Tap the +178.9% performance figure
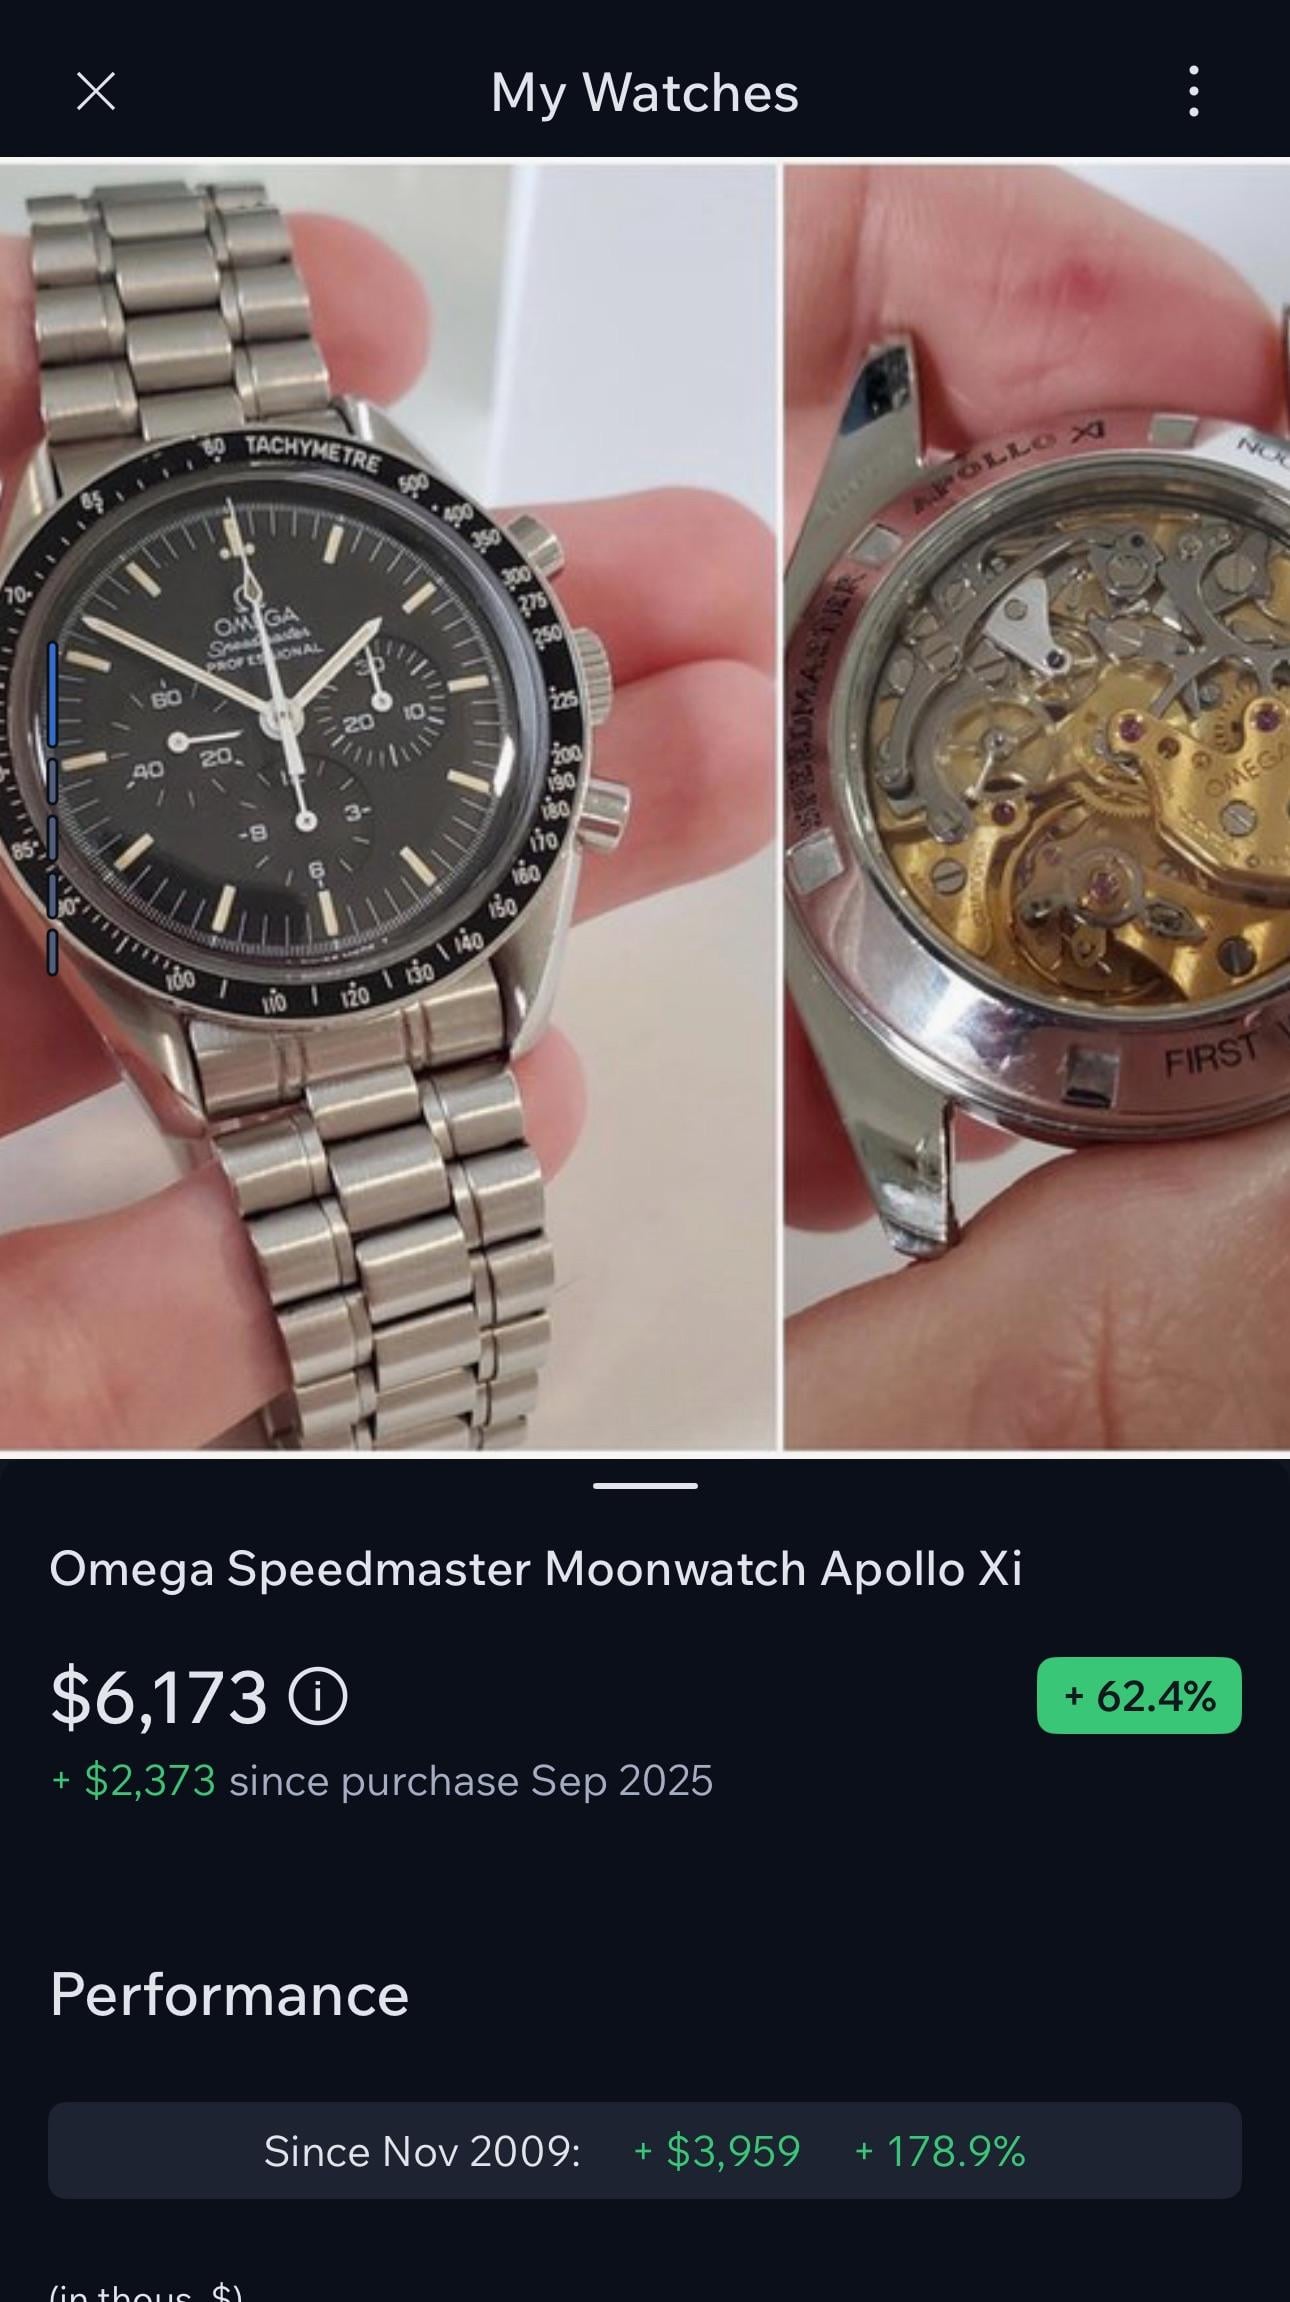Viewport: 1290px width, 2302px height. [940, 2151]
